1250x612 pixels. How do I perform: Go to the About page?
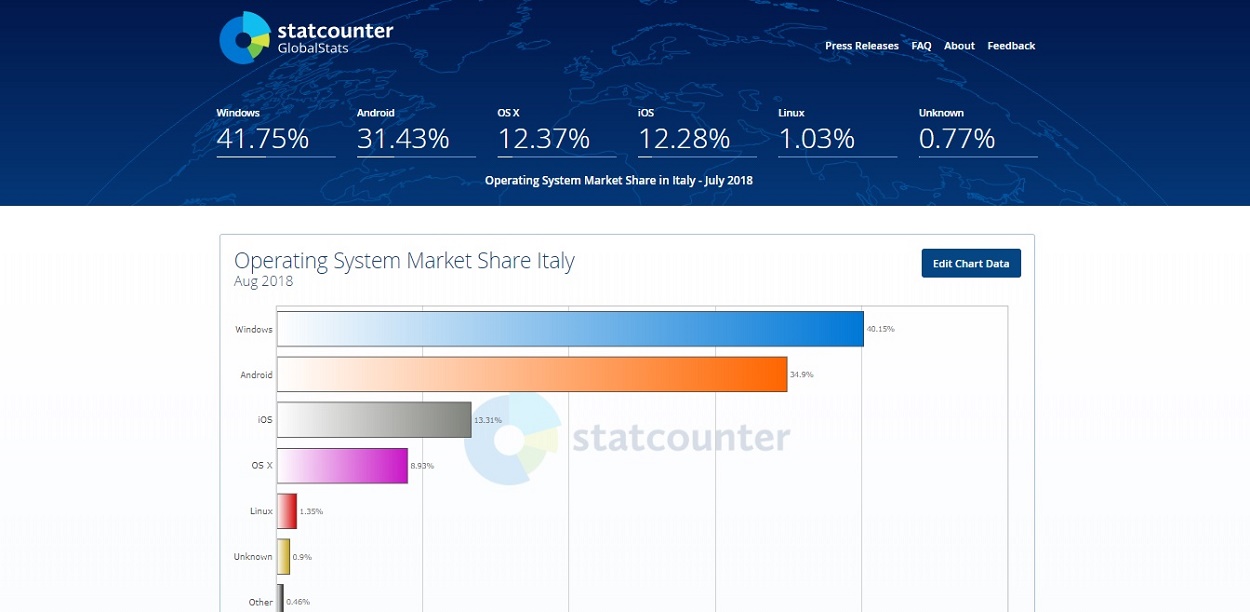pyautogui.click(x=959, y=46)
